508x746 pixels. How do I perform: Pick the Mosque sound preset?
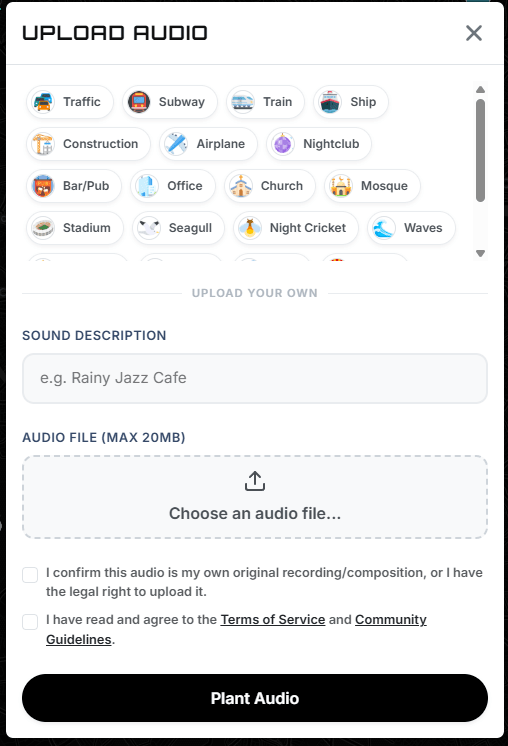pos(372,186)
